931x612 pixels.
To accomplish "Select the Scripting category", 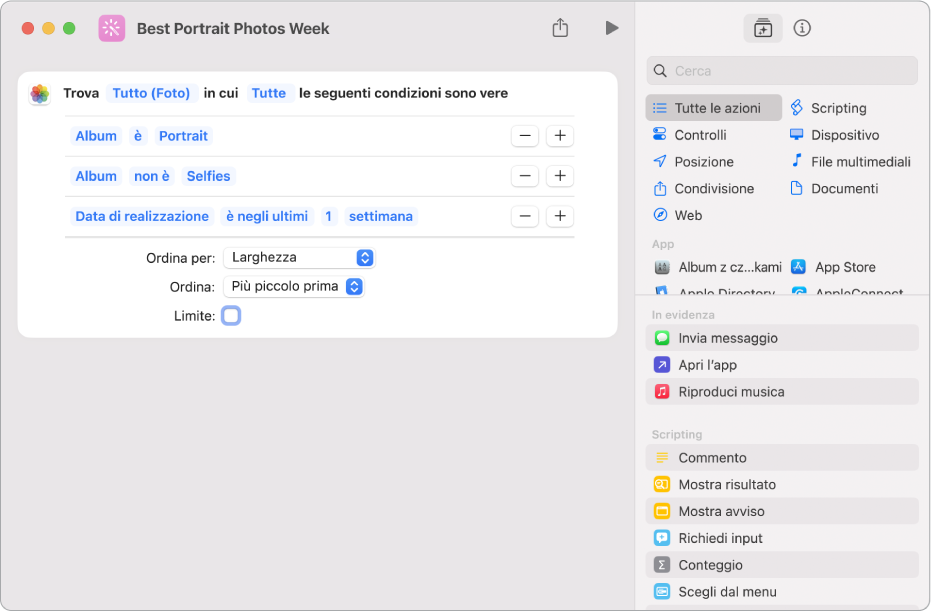I will coord(838,108).
